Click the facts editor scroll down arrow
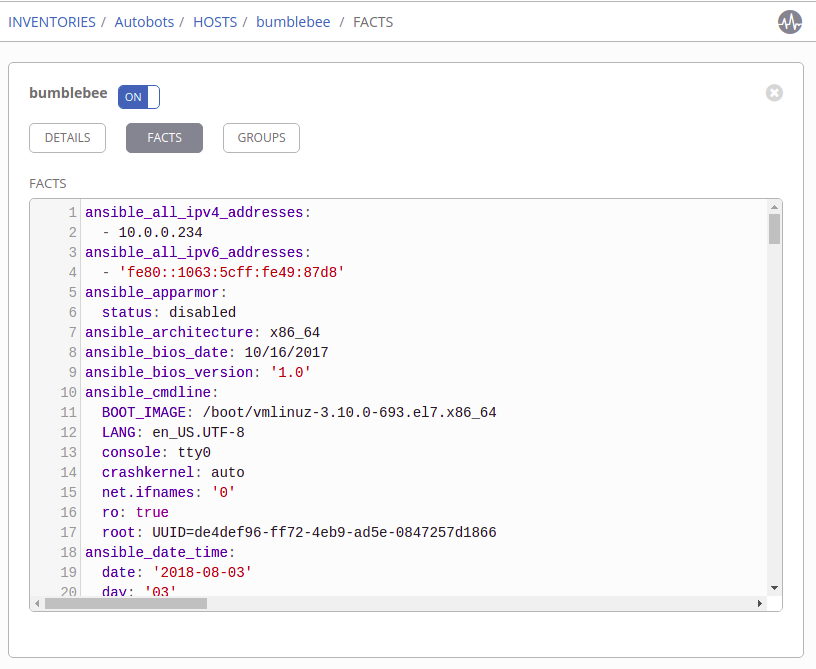Screen dimensions: 816x669 click(x=774, y=588)
